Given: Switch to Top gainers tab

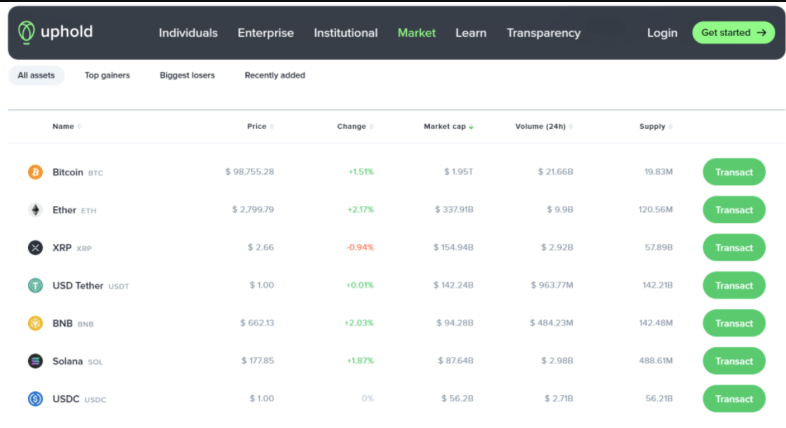Looking at the screenshot, I should click(x=107, y=75).
